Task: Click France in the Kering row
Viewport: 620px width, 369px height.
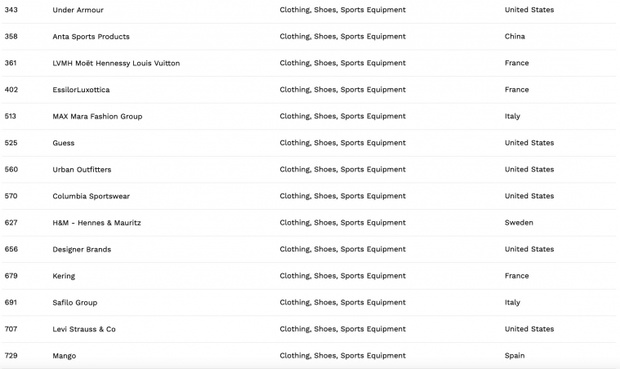Action: click(x=516, y=276)
